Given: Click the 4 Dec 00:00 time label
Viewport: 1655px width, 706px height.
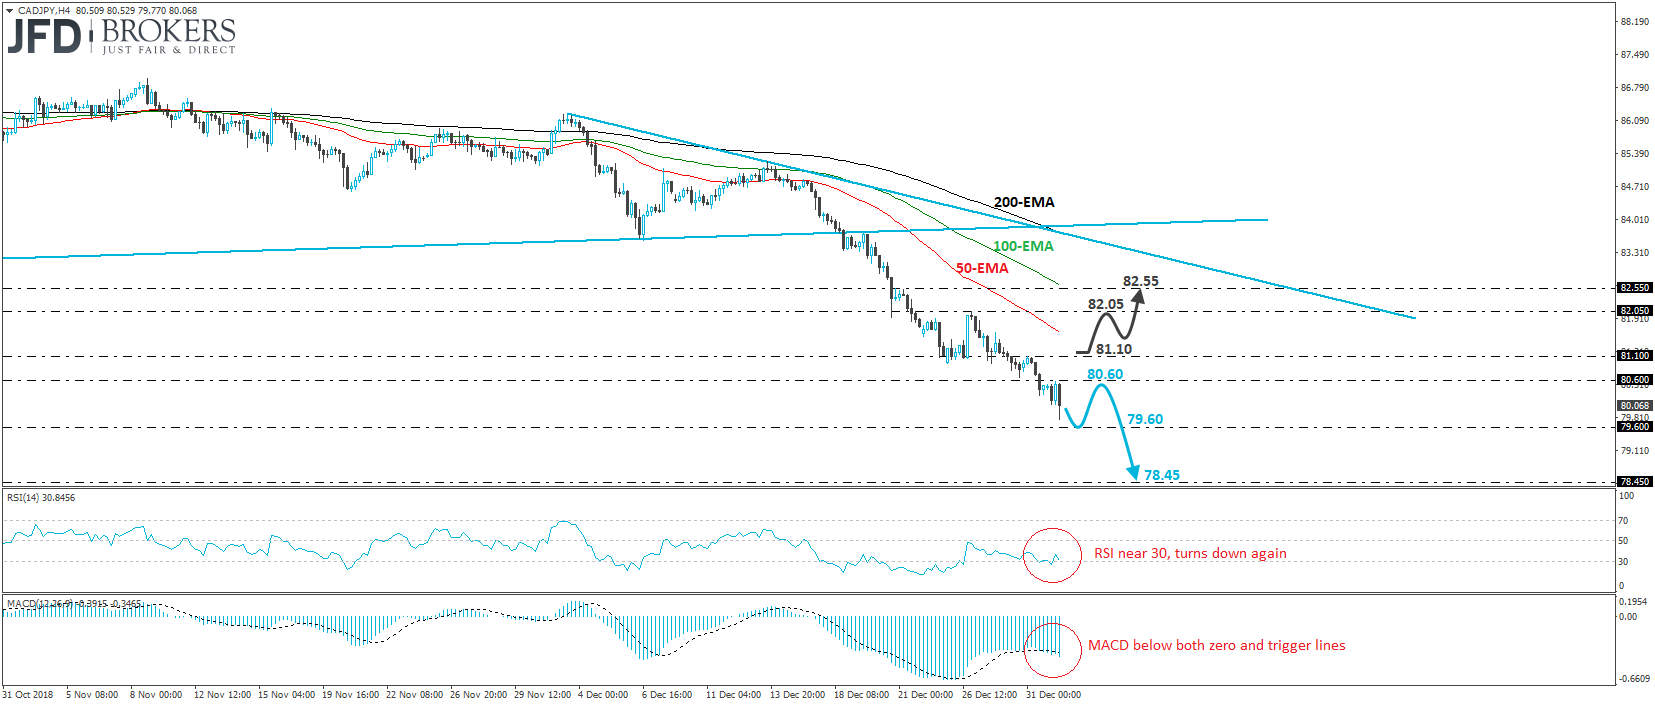Looking at the screenshot, I should (x=603, y=694).
